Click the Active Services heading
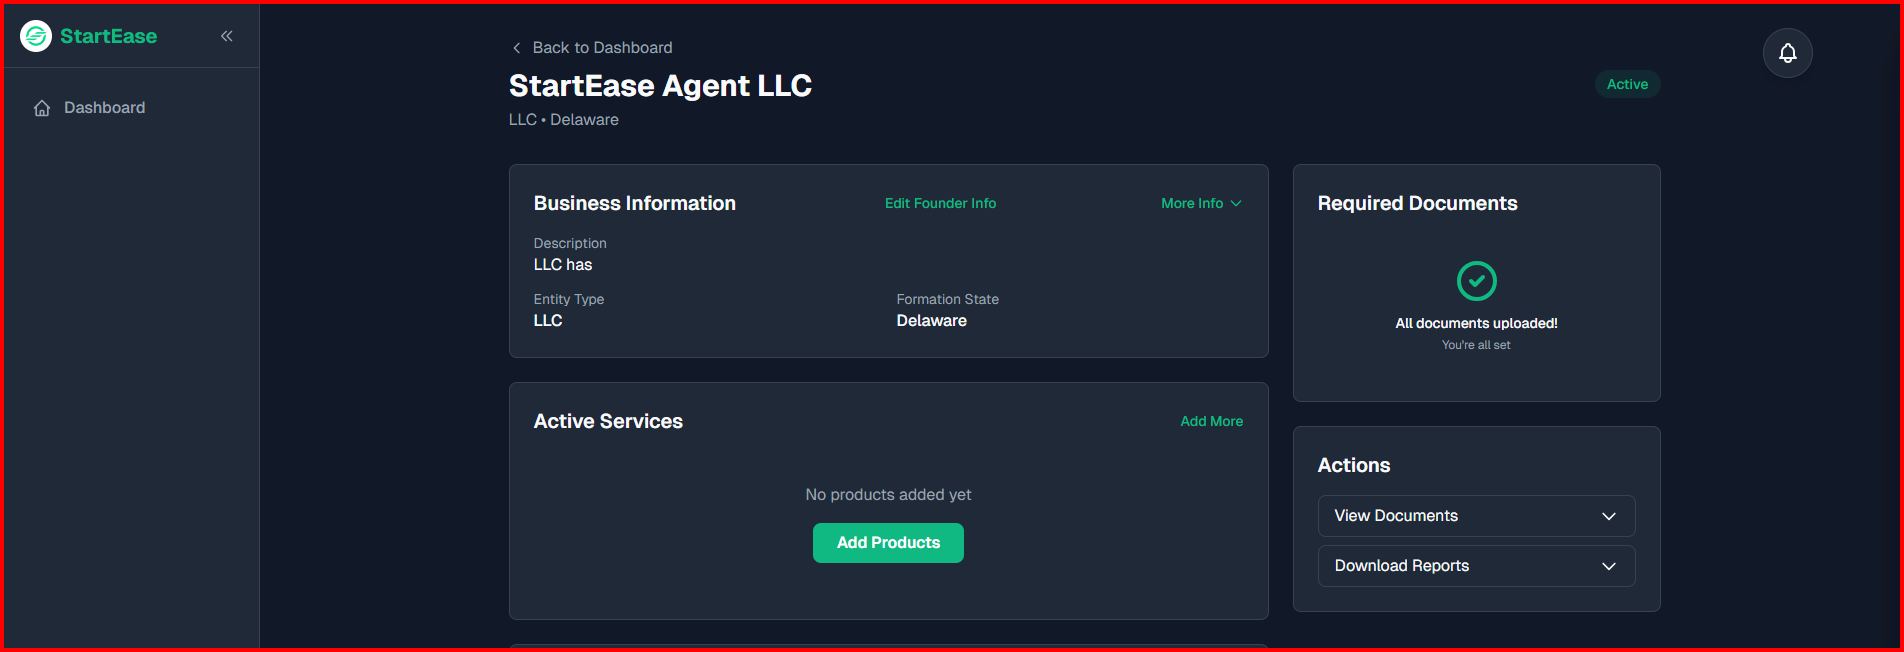This screenshot has height=652, width=1904. click(608, 421)
